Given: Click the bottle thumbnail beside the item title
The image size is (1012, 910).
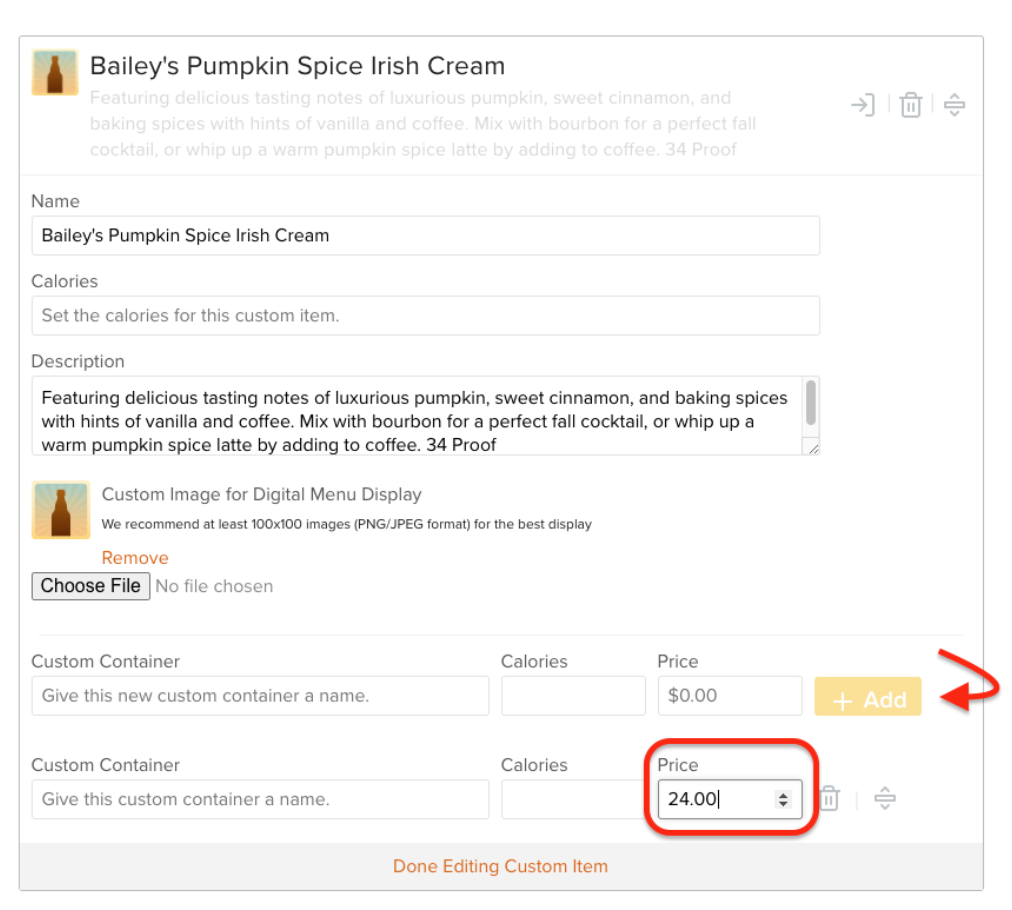Looking at the screenshot, I should 55,72.
